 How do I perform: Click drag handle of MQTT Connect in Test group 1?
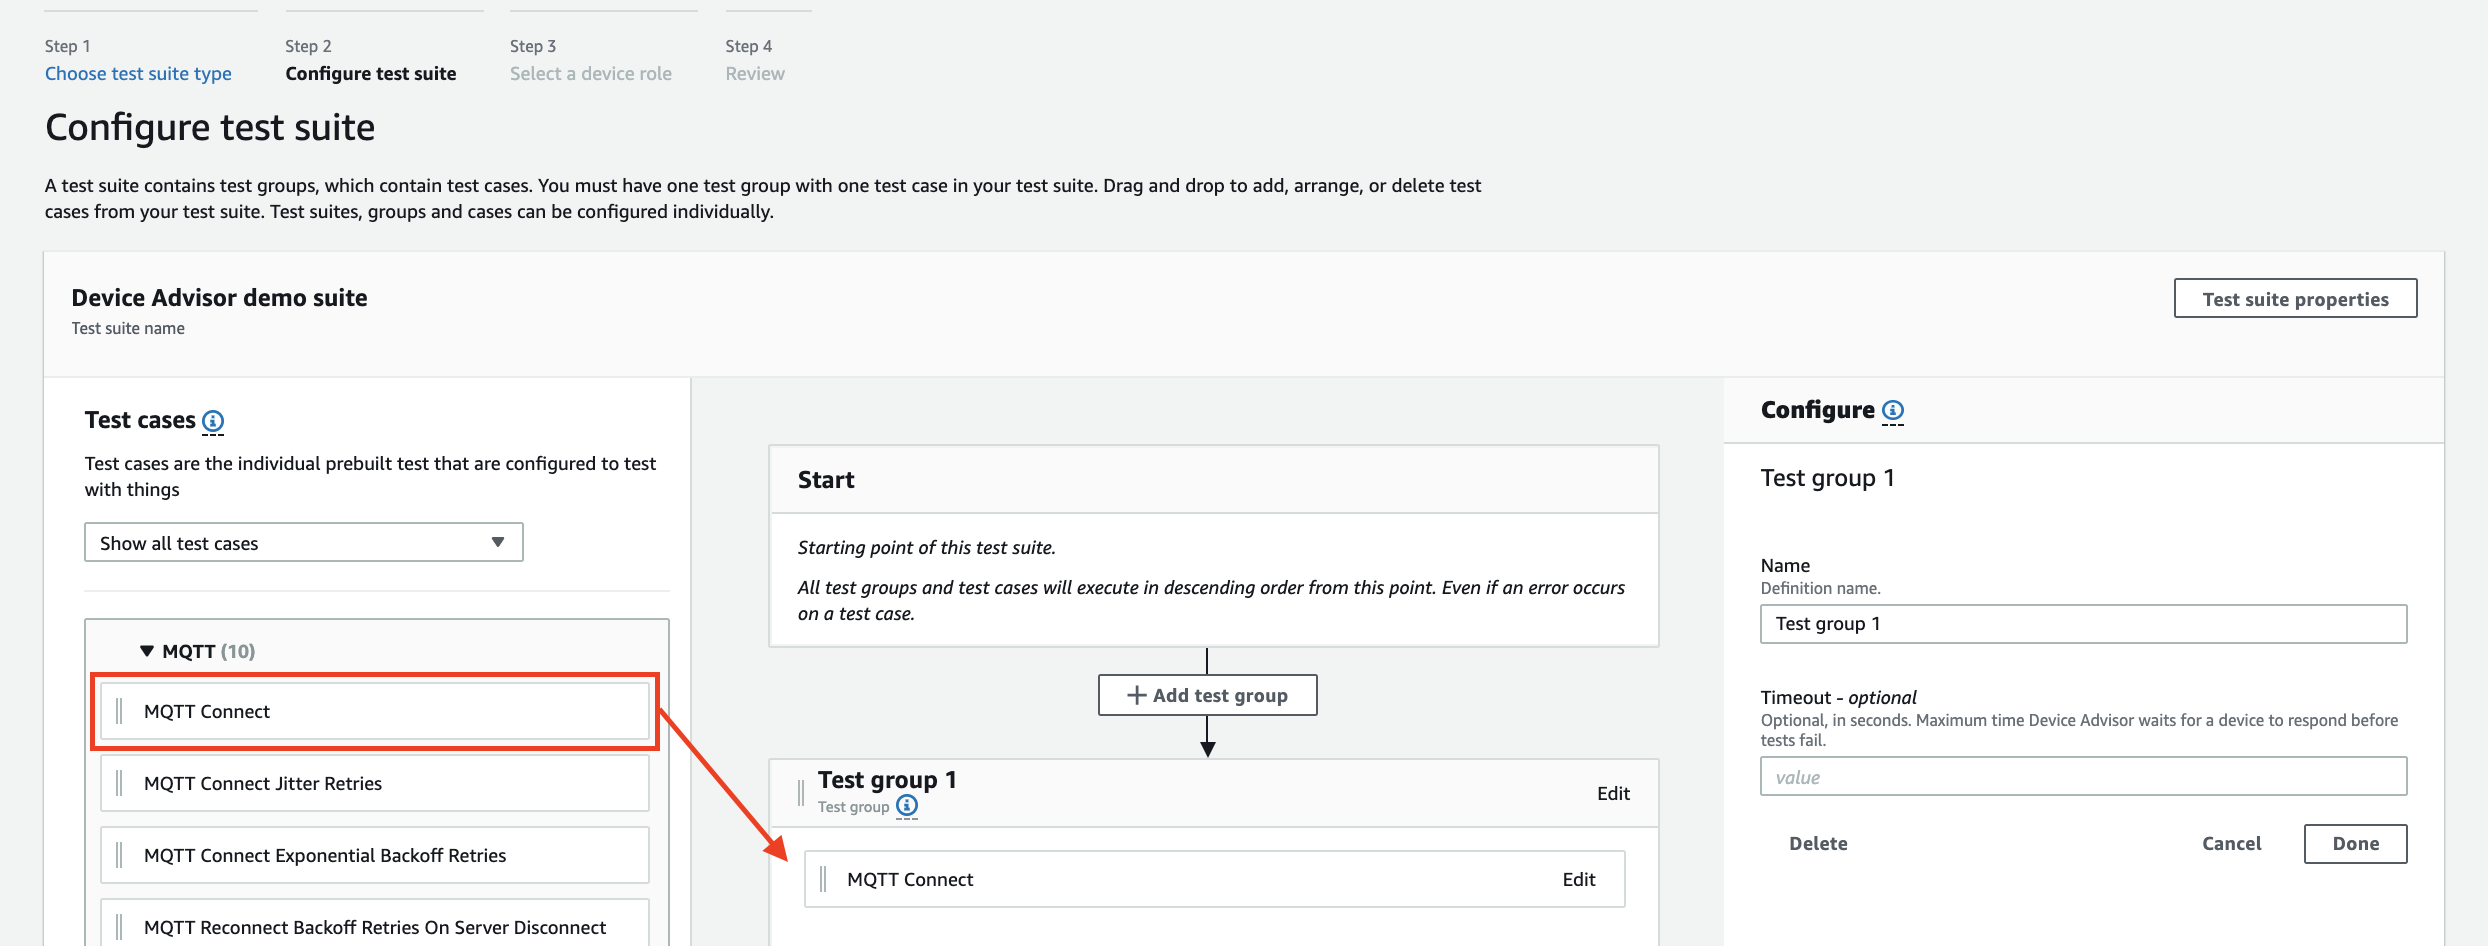(823, 879)
